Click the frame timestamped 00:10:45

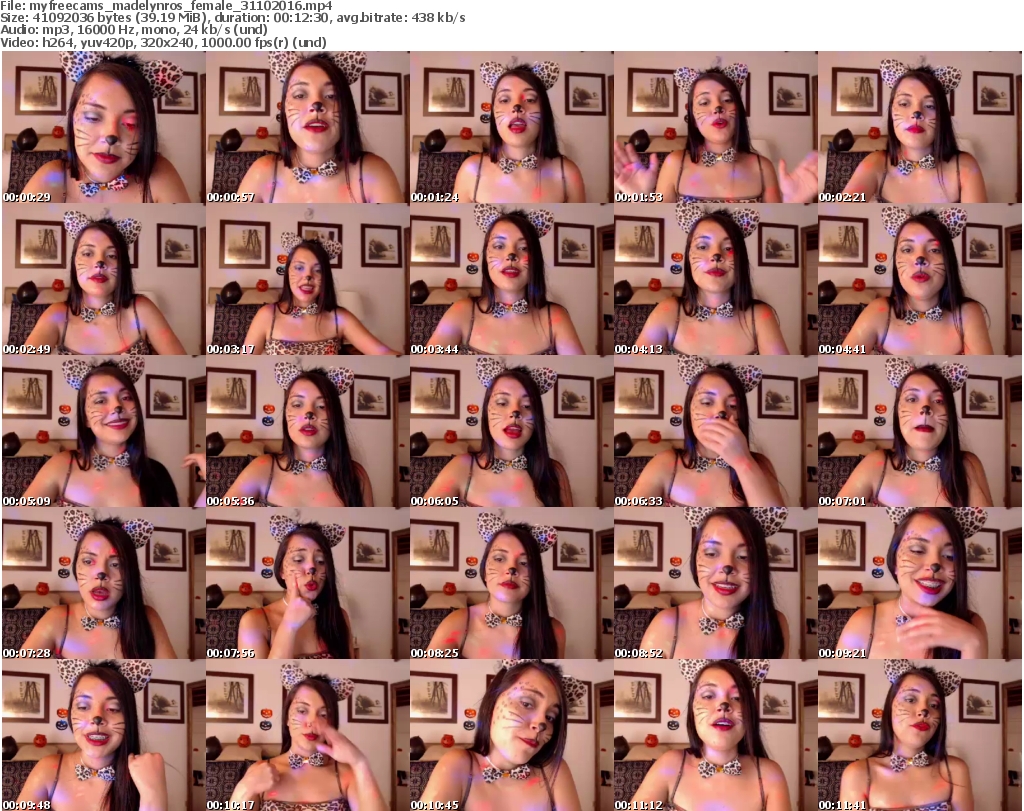point(511,735)
